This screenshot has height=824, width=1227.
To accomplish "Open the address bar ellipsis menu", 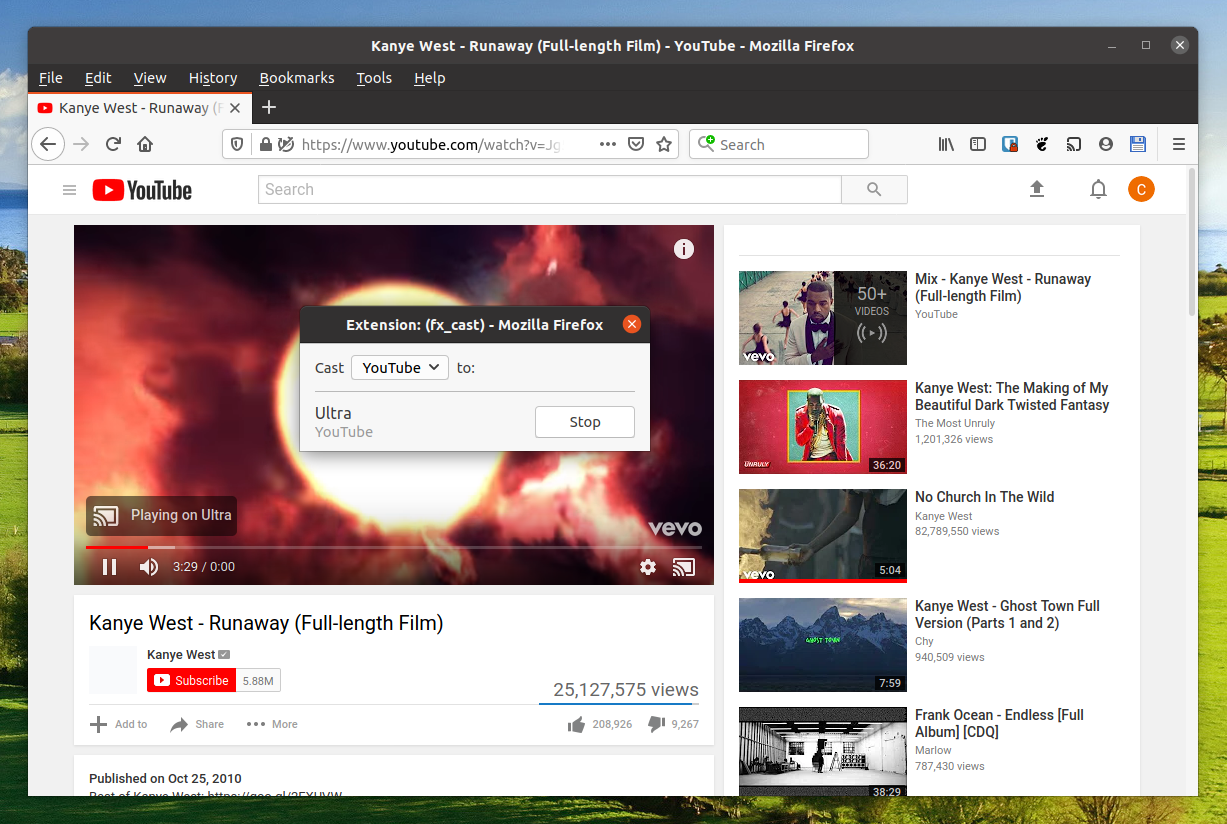I will pos(607,144).
